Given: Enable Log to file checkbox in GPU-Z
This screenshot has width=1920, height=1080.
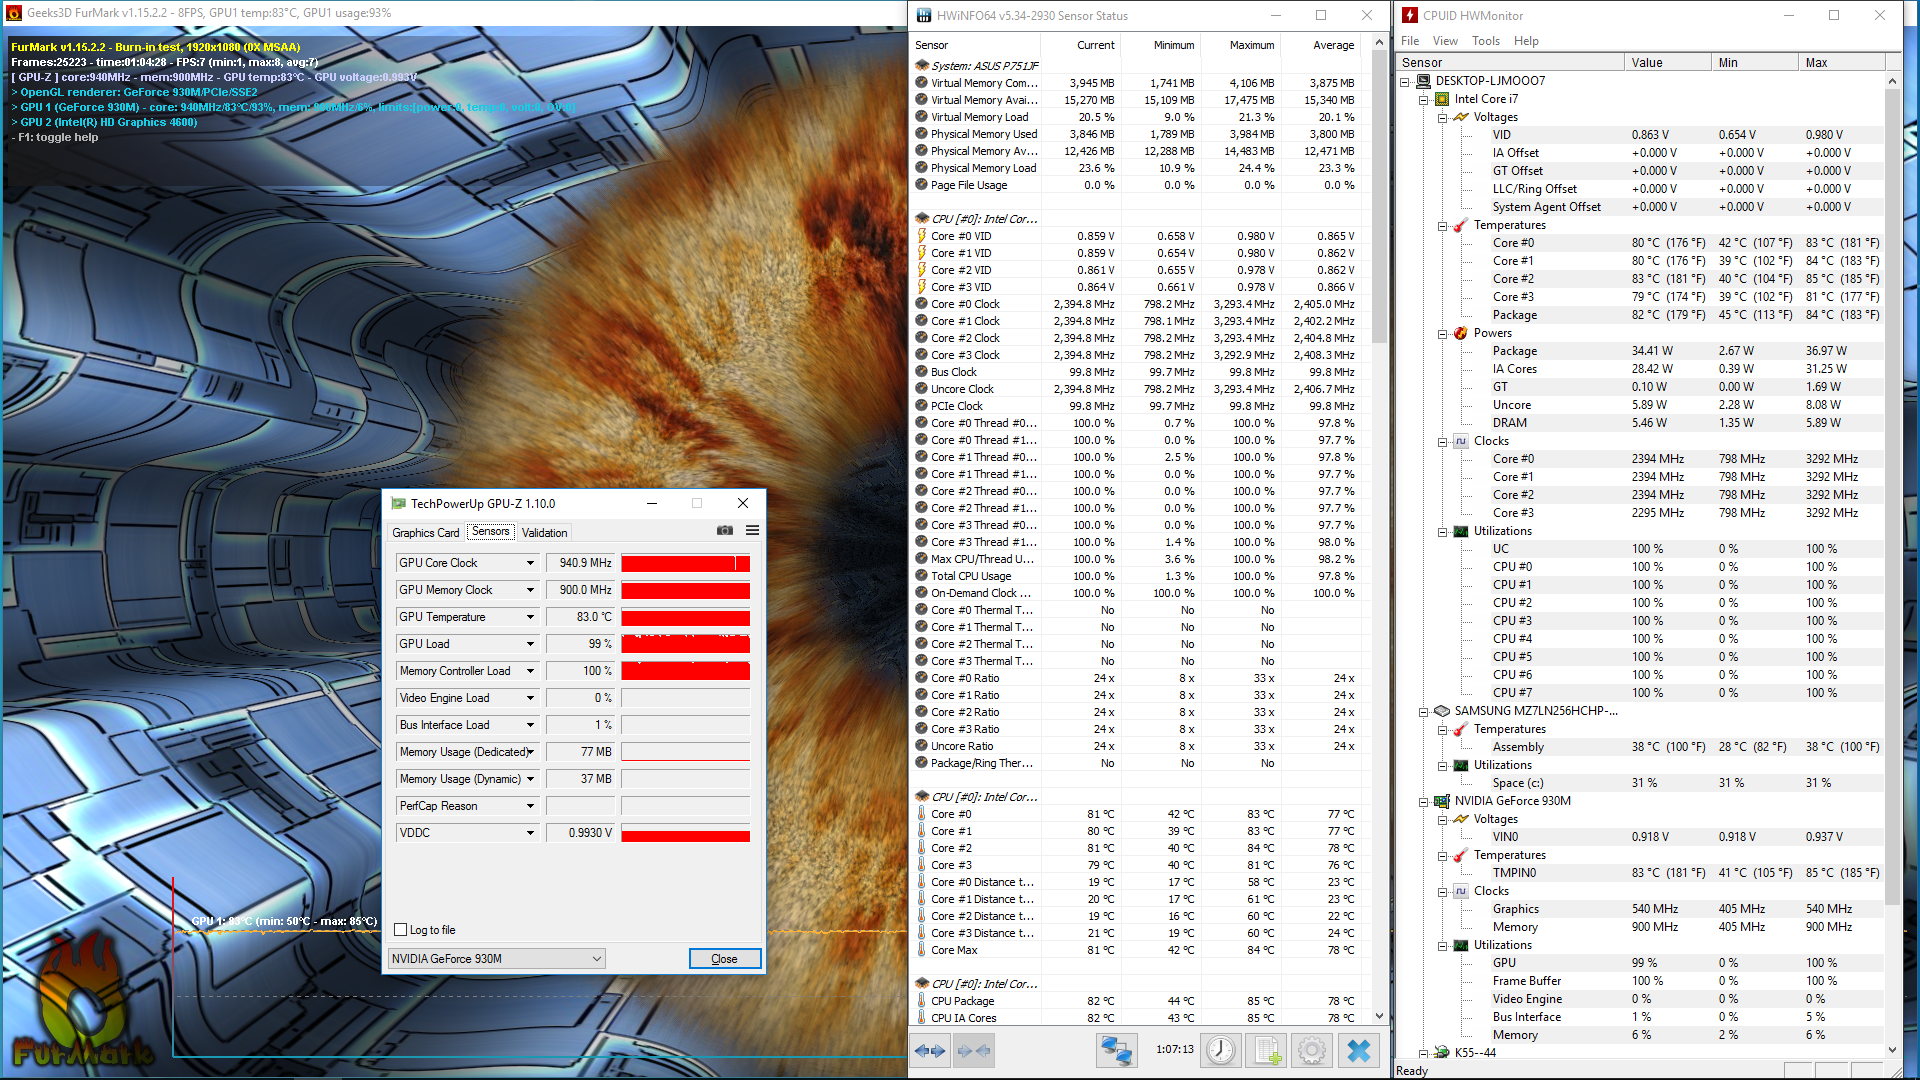Looking at the screenshot, I should point(401,930).
